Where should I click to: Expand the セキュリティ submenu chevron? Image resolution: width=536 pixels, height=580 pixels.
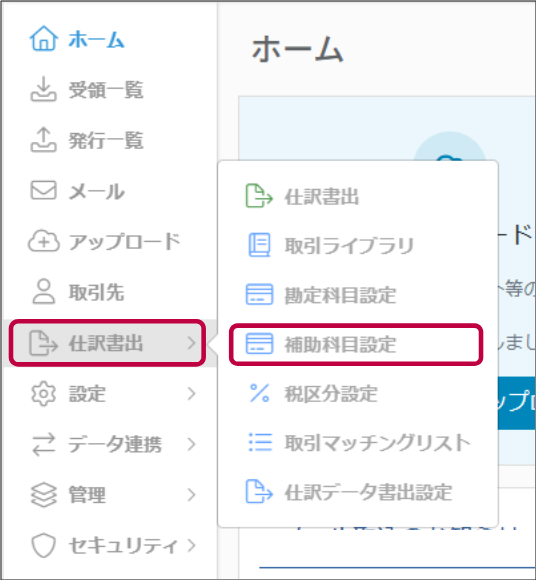pyautogui.click(x=191, y=545)
